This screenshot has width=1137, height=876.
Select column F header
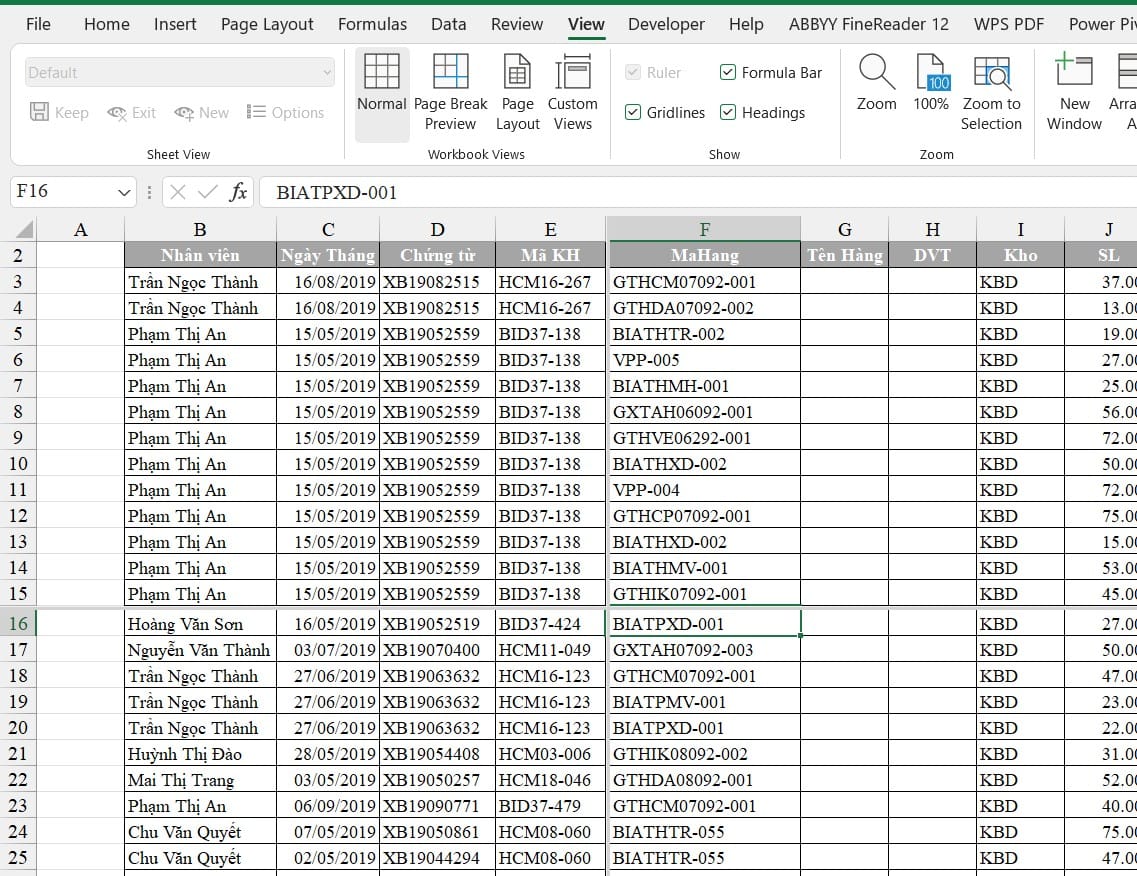click(704, 229)
